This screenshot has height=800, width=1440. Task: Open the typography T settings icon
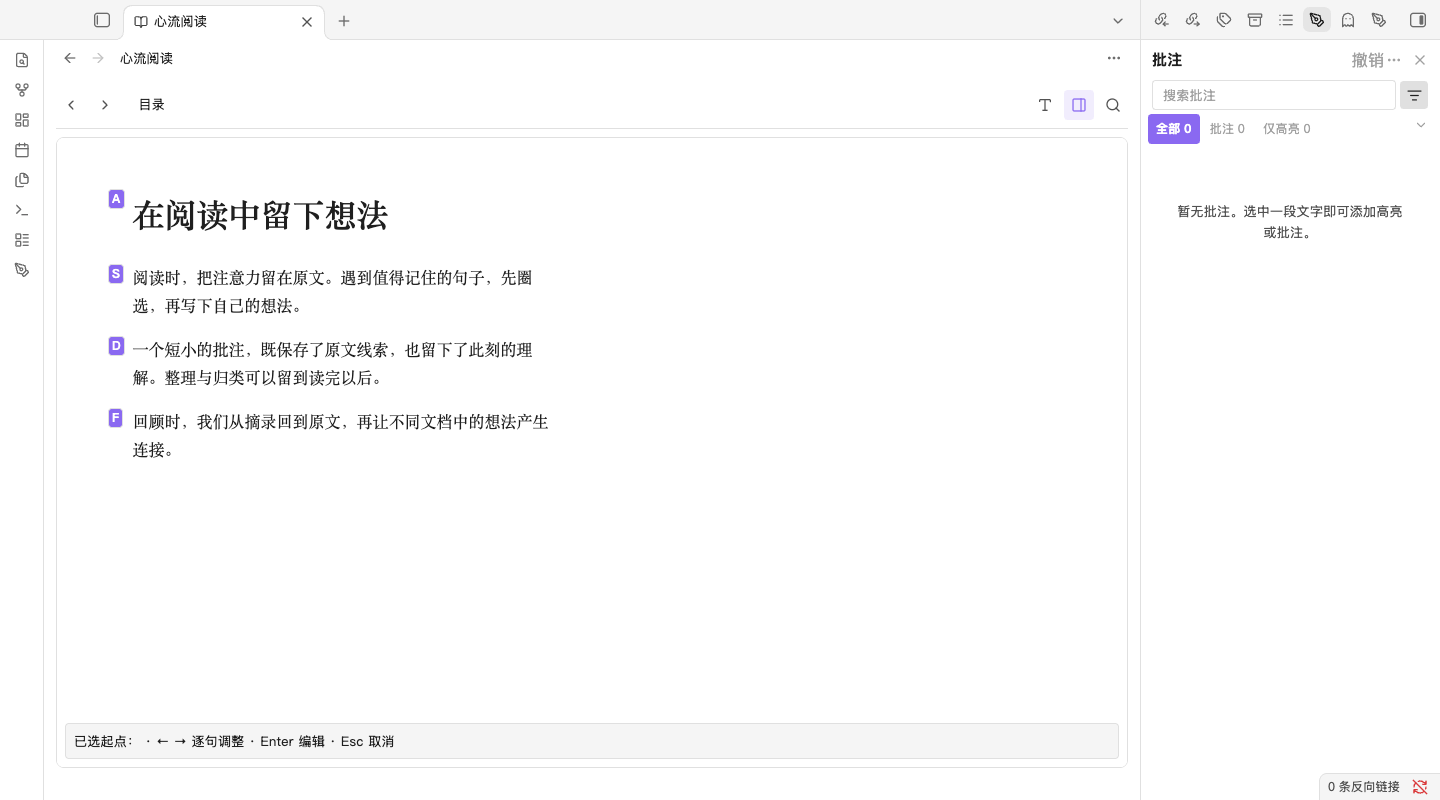(1045, 105)
